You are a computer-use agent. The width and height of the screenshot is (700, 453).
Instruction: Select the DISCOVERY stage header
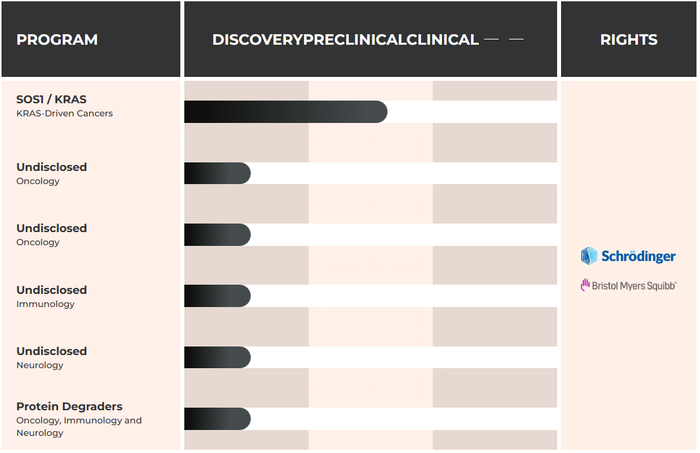point(257,40)
